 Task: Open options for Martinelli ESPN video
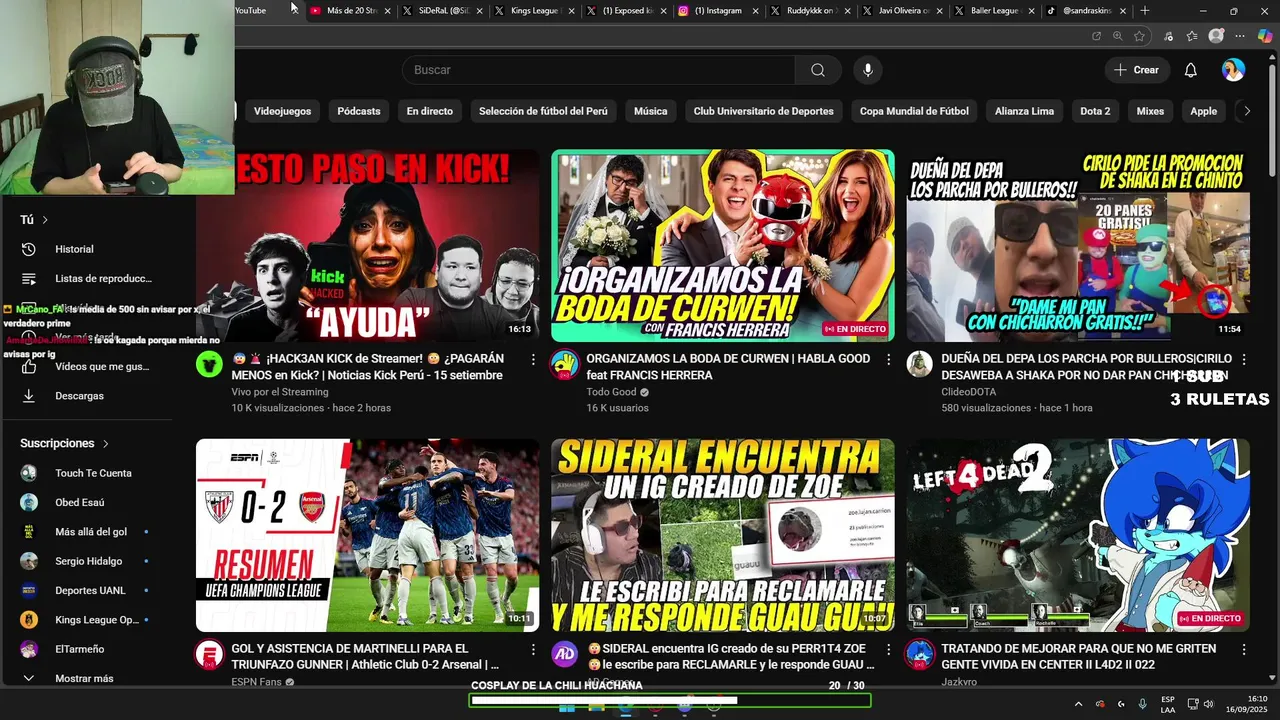pos(533,649)
